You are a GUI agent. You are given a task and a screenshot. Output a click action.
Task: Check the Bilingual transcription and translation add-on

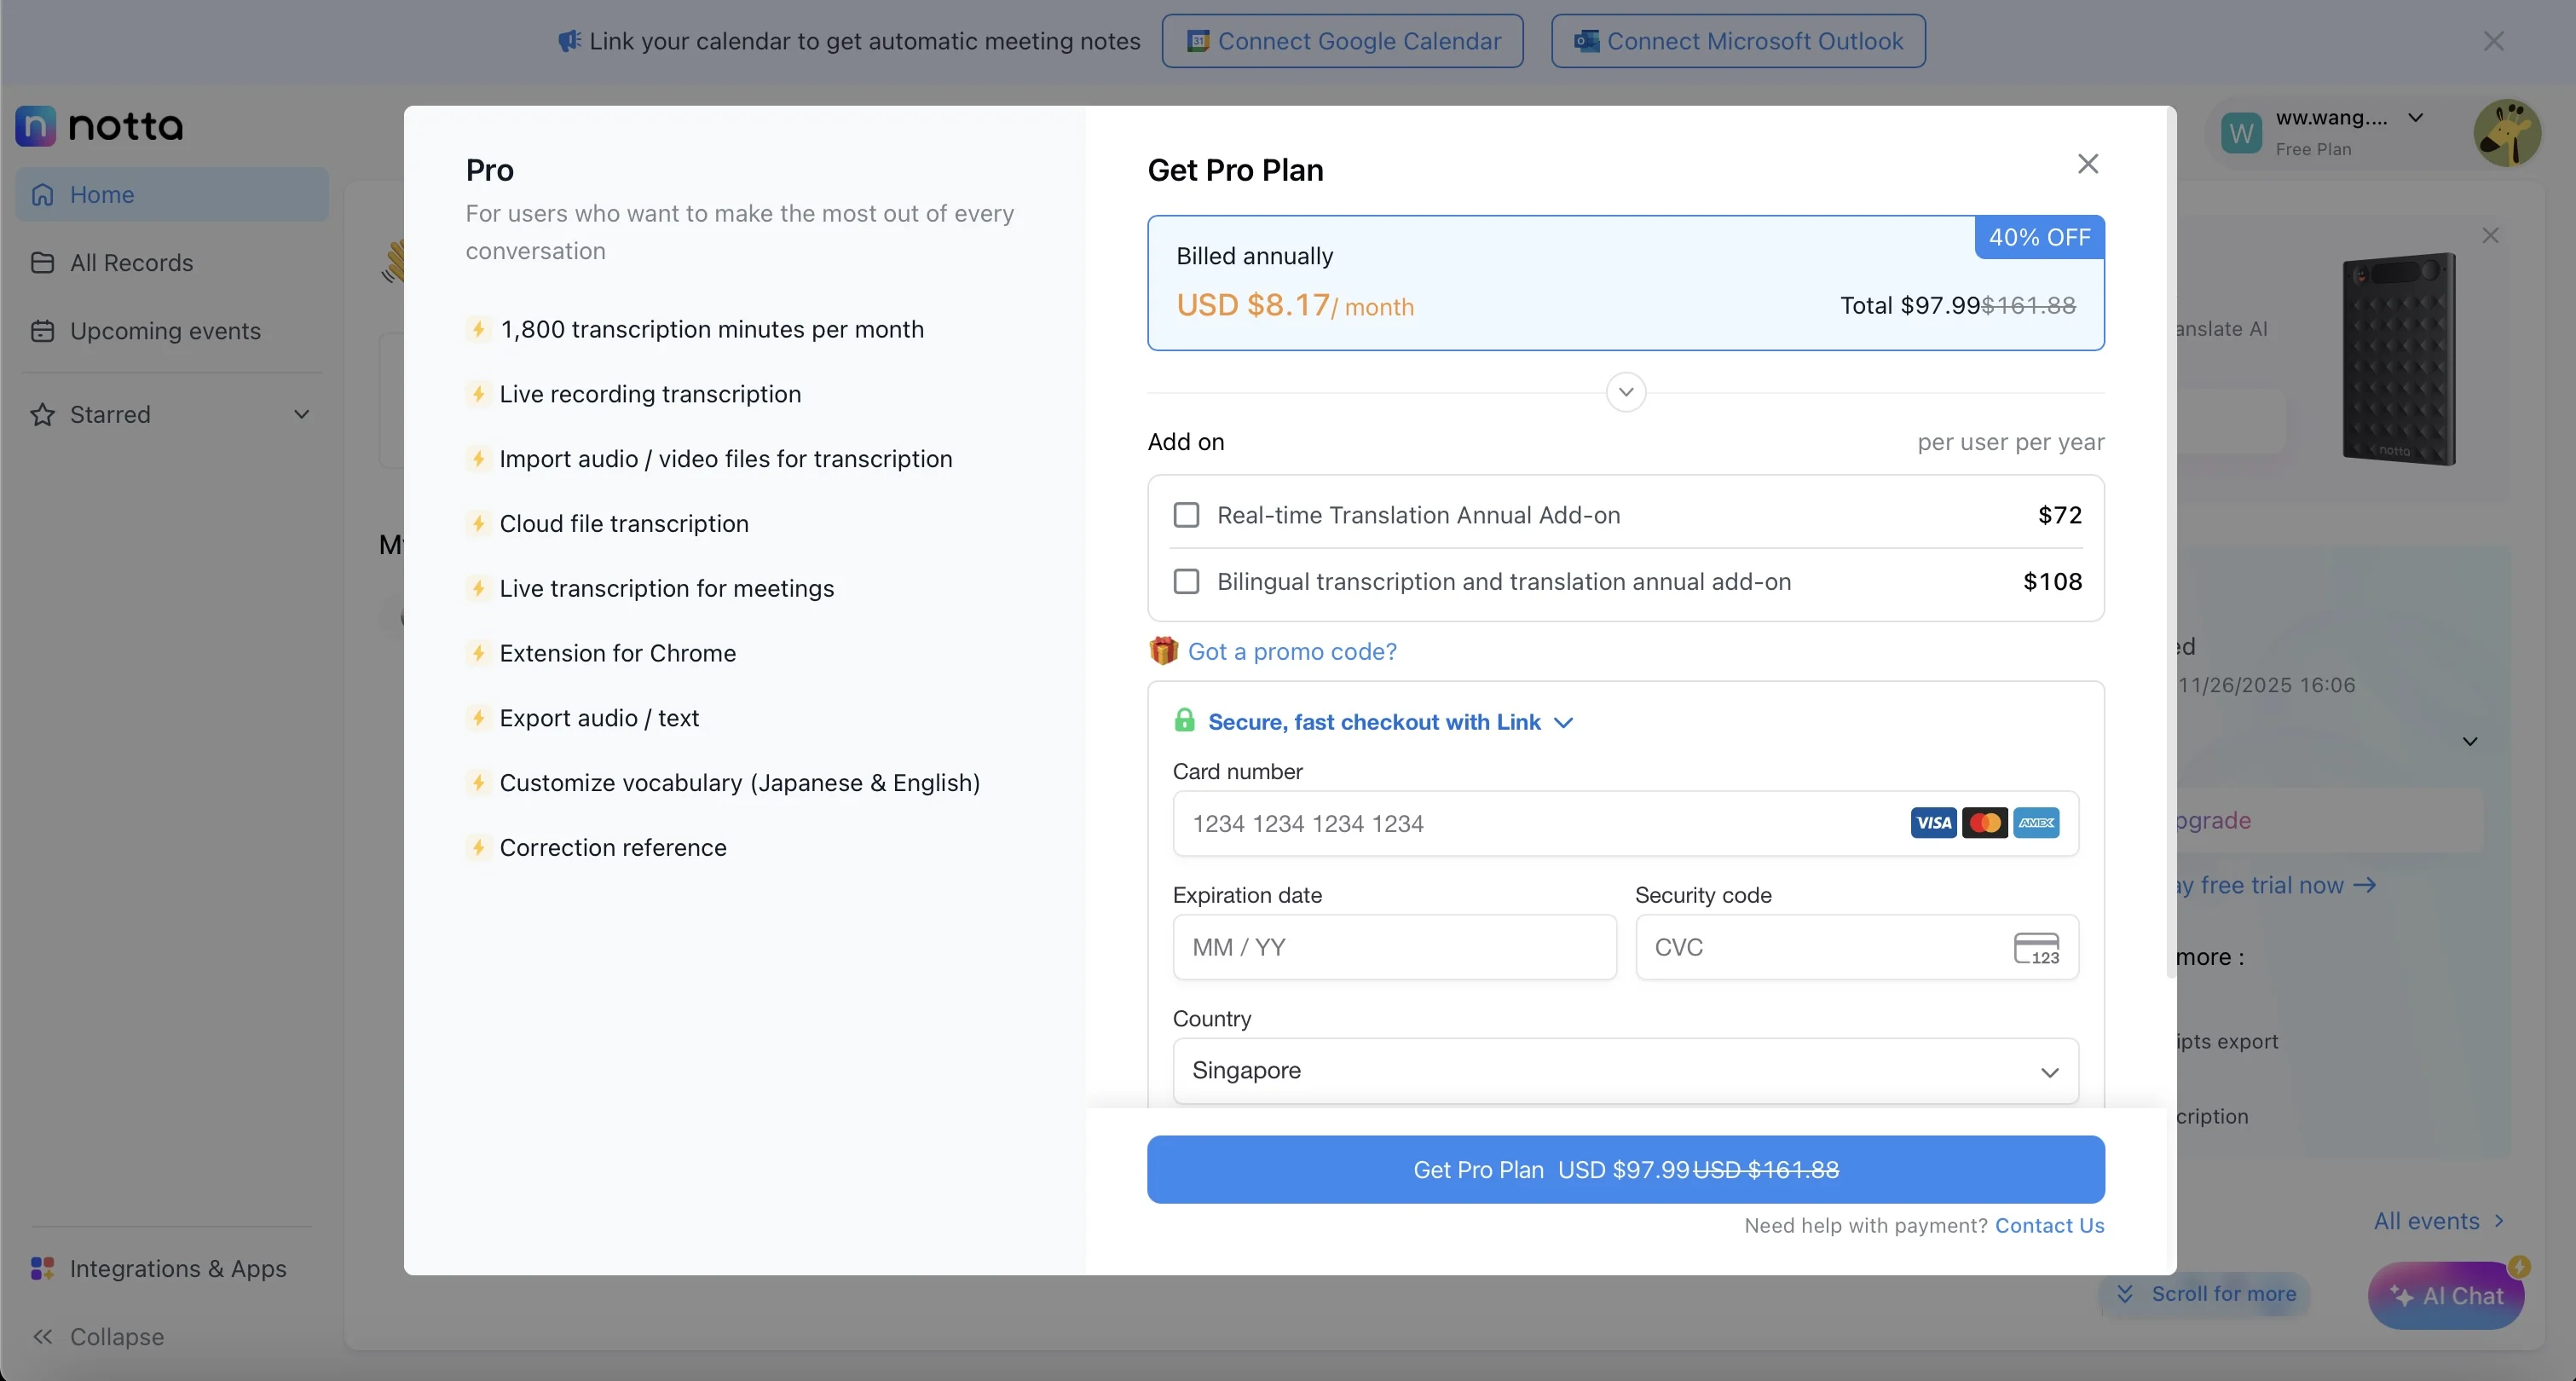tap(1186, 581)
